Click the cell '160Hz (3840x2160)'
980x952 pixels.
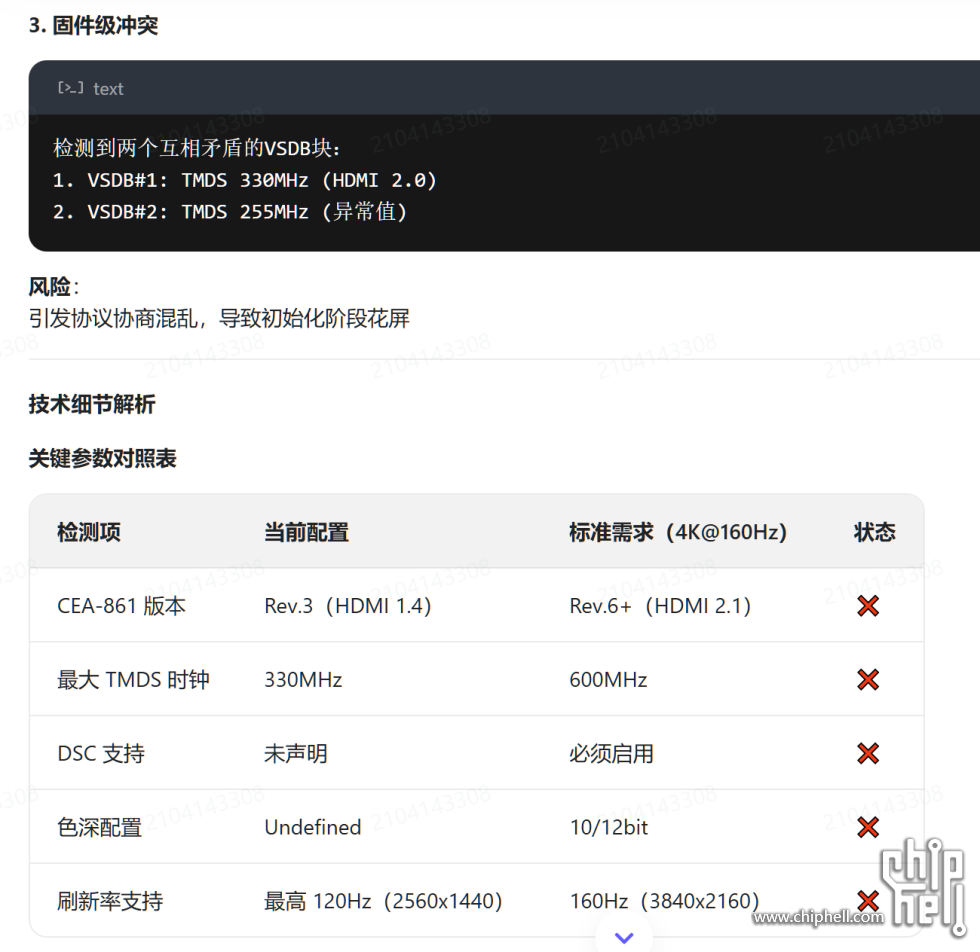coord(664,901)
